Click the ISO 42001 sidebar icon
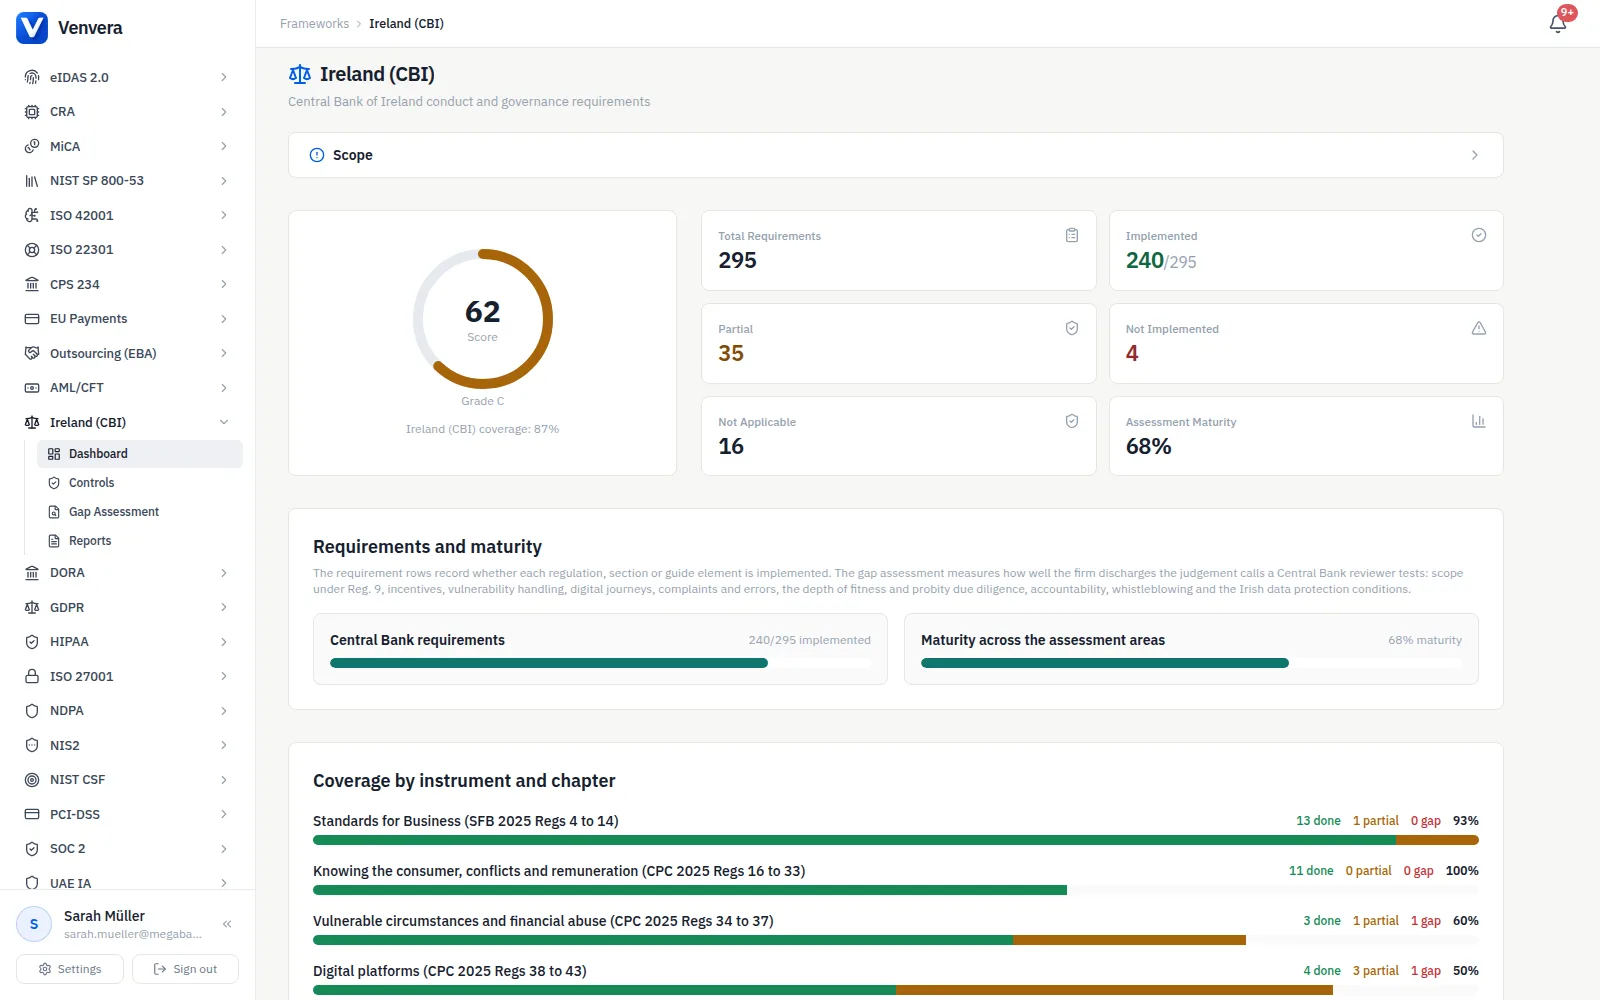This screenshot has width=1600, height=1000. click(32, 215)
